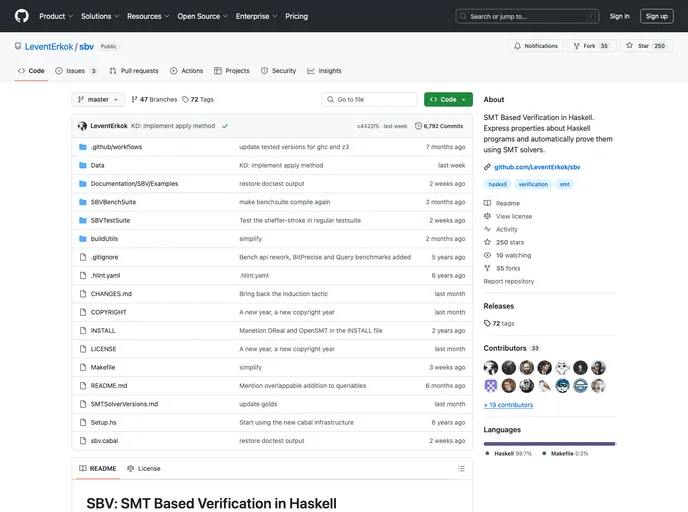View the 250 stars link
The width and height of the screenshot is (688, 512).
tap(504, 242)
